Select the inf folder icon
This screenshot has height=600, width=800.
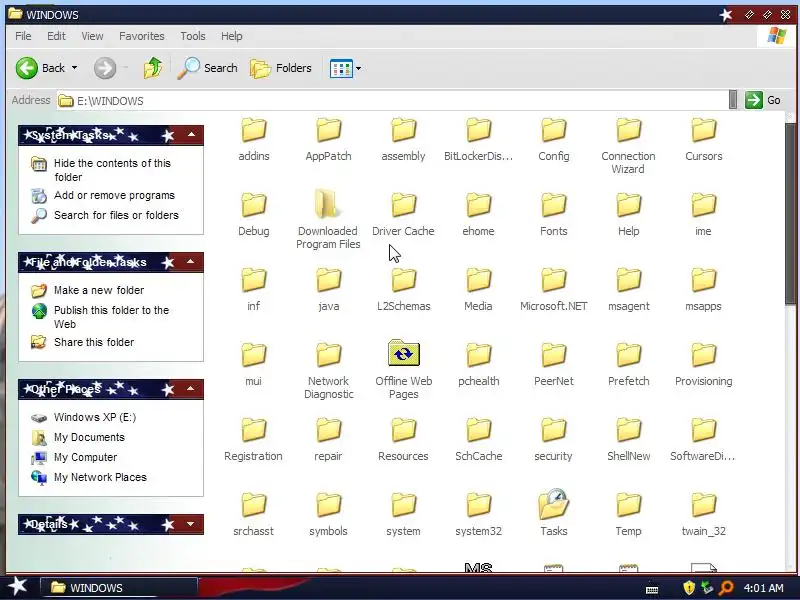click(254, 280)
